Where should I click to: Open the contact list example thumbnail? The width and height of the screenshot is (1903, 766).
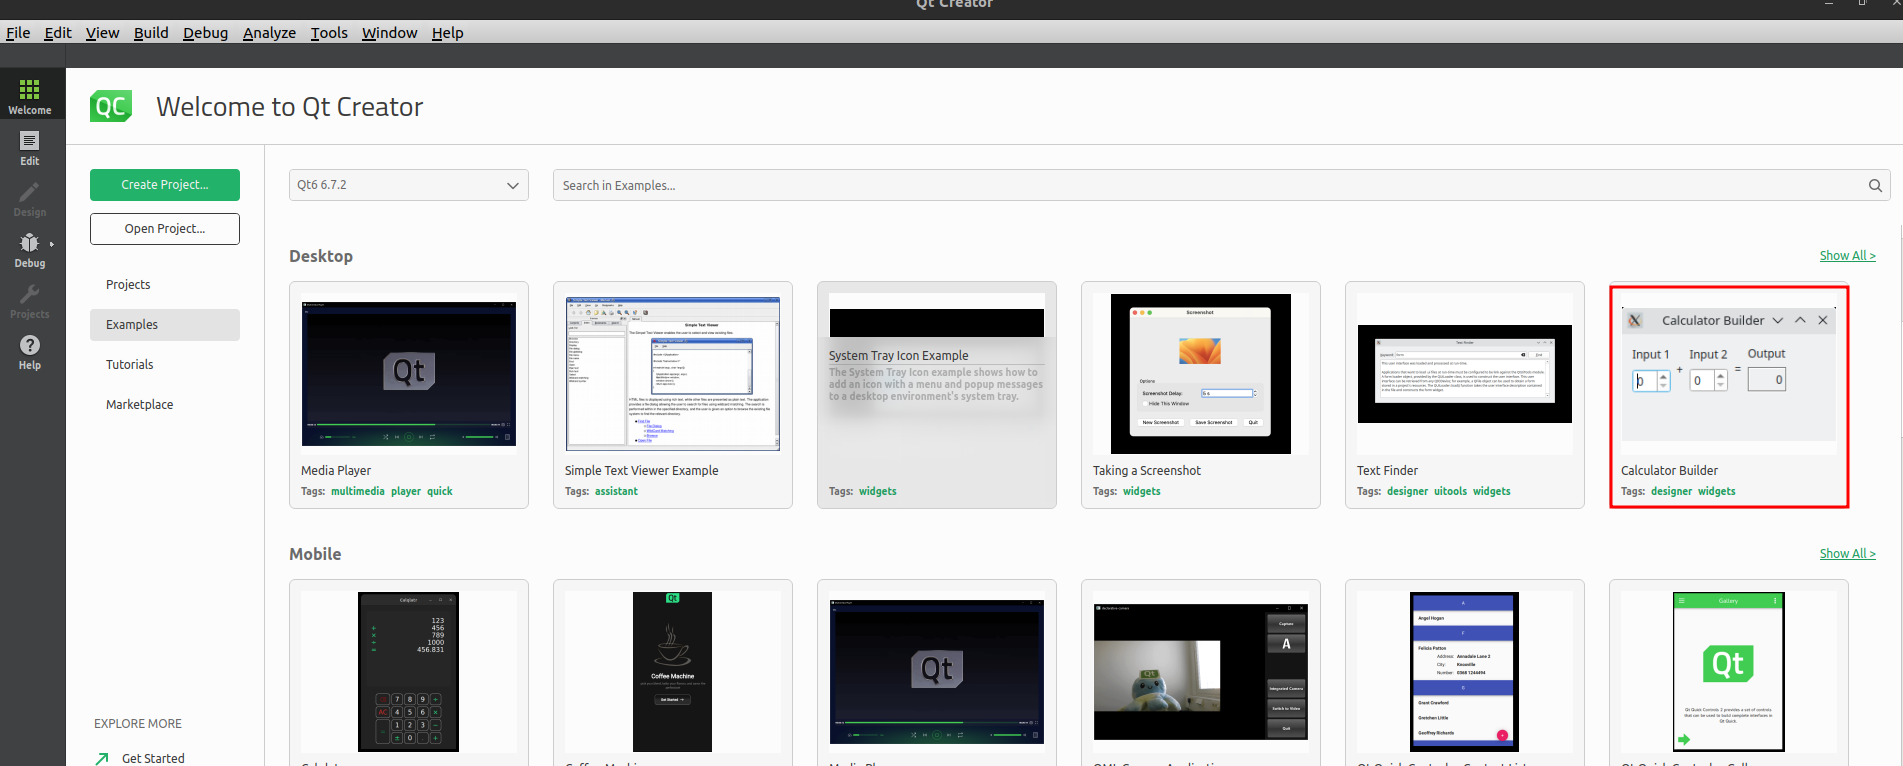point(1465,672)
